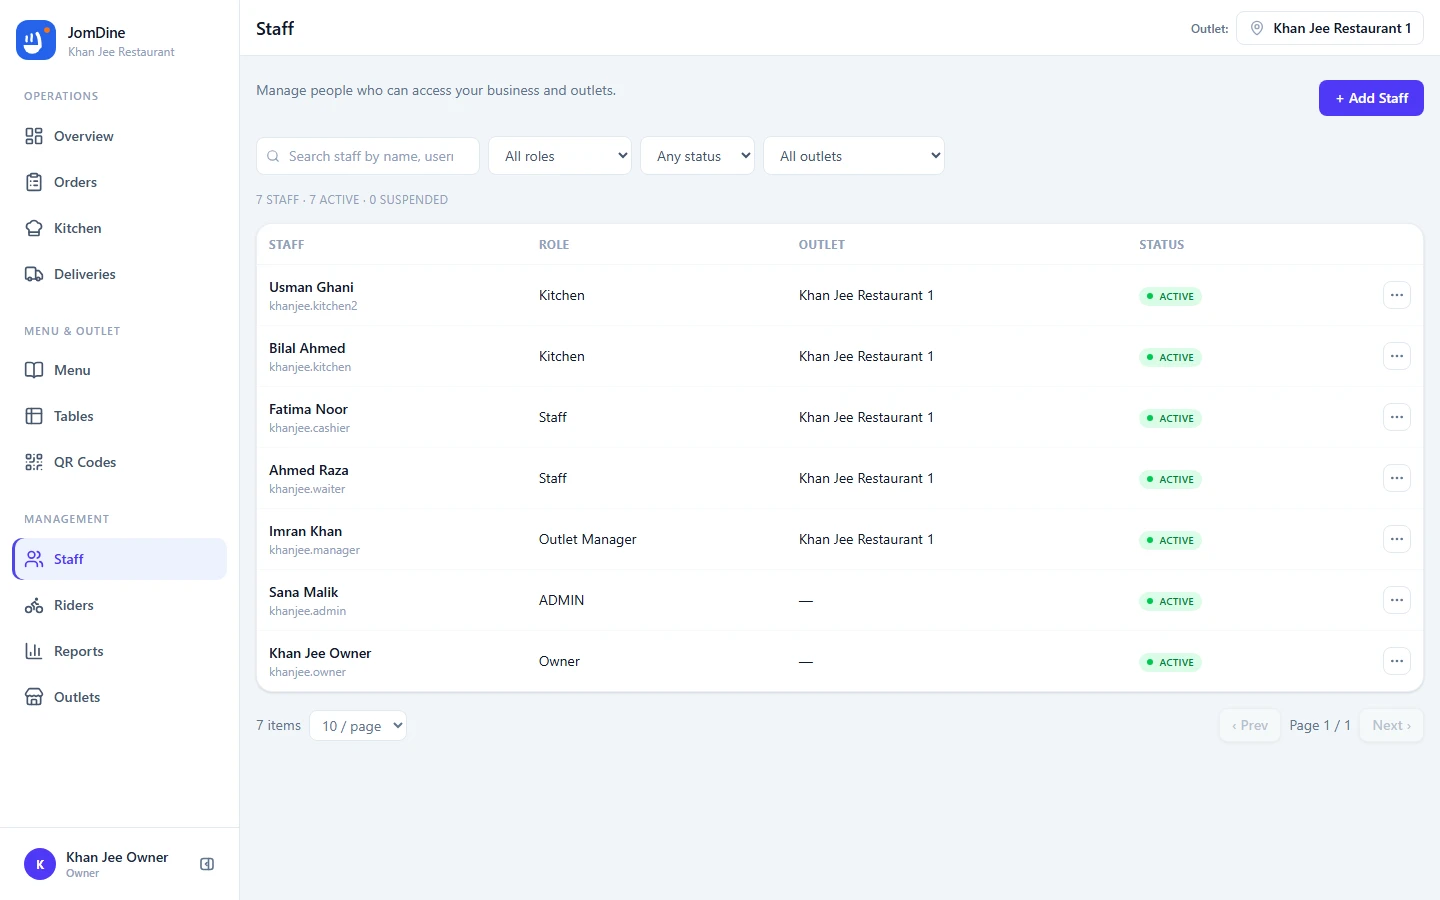Click the QR Codes icon

(34, 462)
